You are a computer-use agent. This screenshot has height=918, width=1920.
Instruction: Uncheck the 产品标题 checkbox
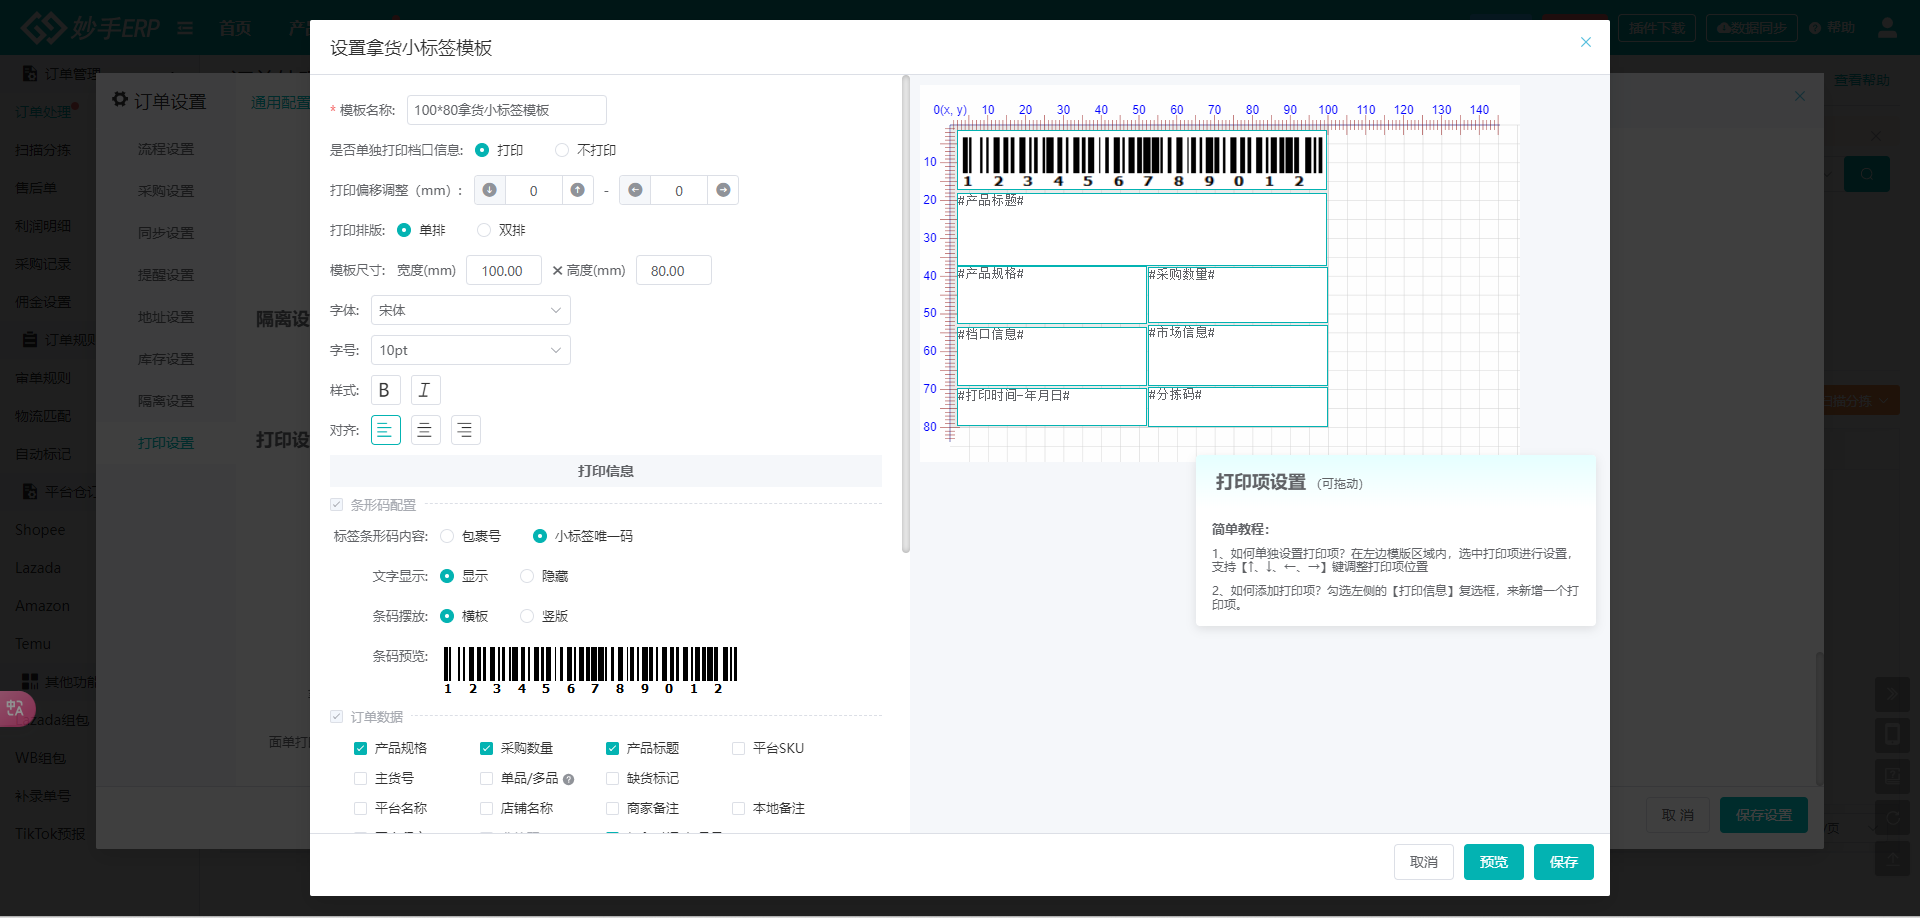tap(613, 748)
